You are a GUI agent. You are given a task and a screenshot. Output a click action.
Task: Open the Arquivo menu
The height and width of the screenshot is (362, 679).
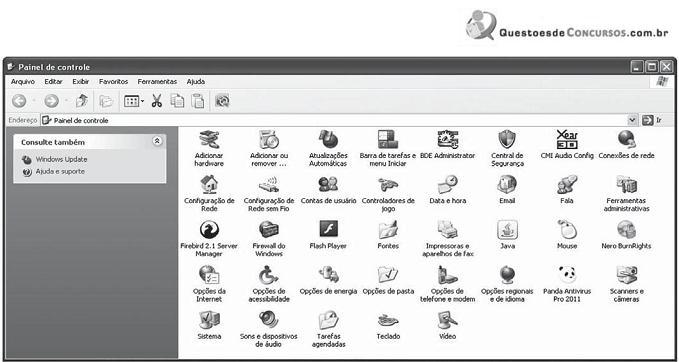tap(23, 81)
